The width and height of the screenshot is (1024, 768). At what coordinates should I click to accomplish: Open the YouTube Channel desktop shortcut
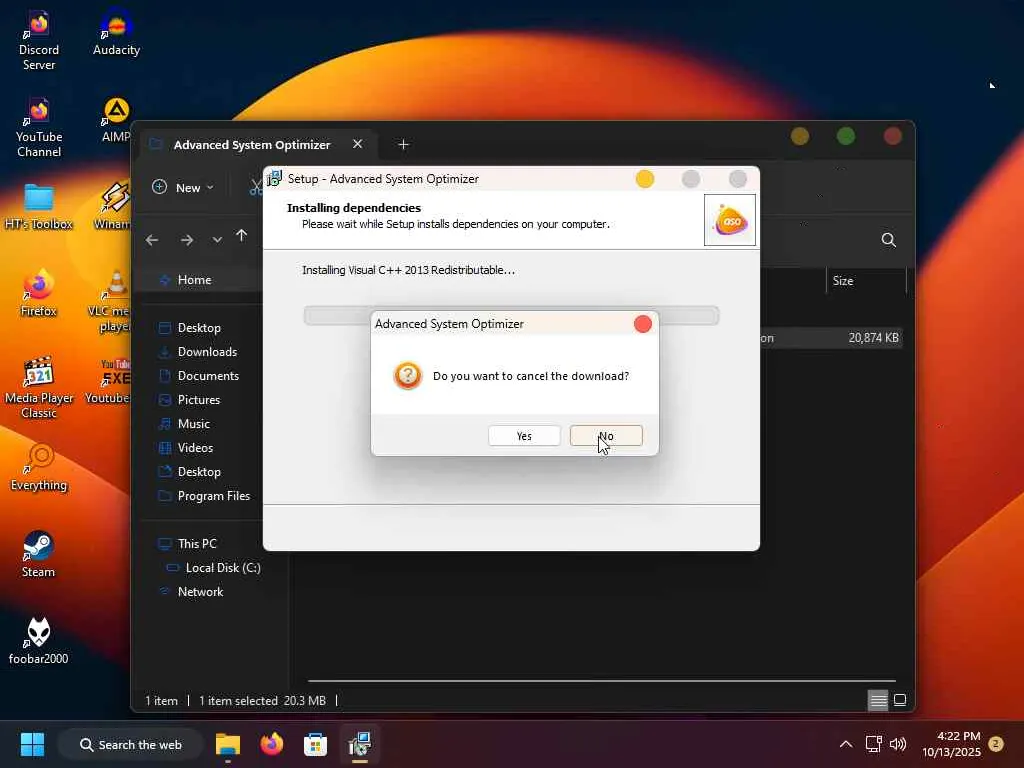[x=39, y=128]
